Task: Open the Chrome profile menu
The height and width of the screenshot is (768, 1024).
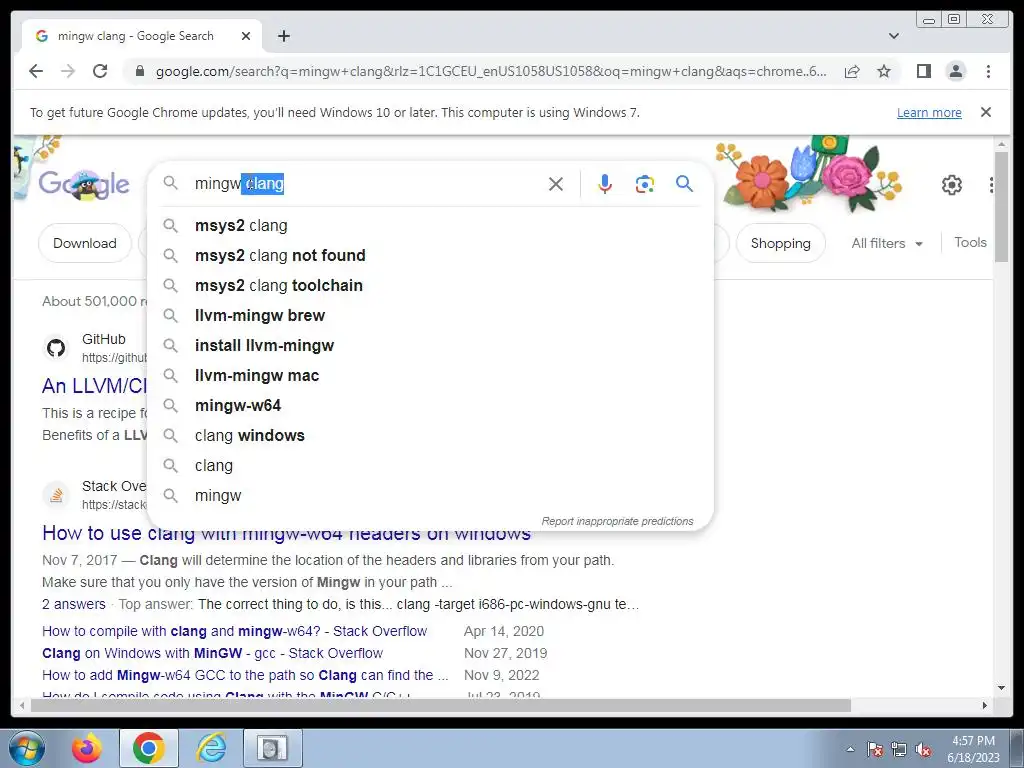Action: pos(955,71)
